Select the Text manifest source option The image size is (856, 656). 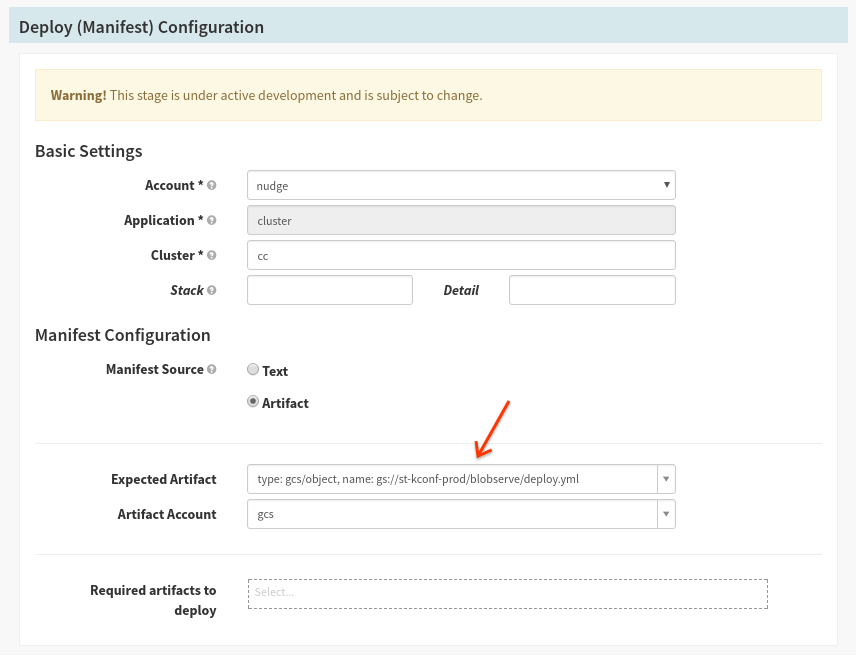pos(253,369)
